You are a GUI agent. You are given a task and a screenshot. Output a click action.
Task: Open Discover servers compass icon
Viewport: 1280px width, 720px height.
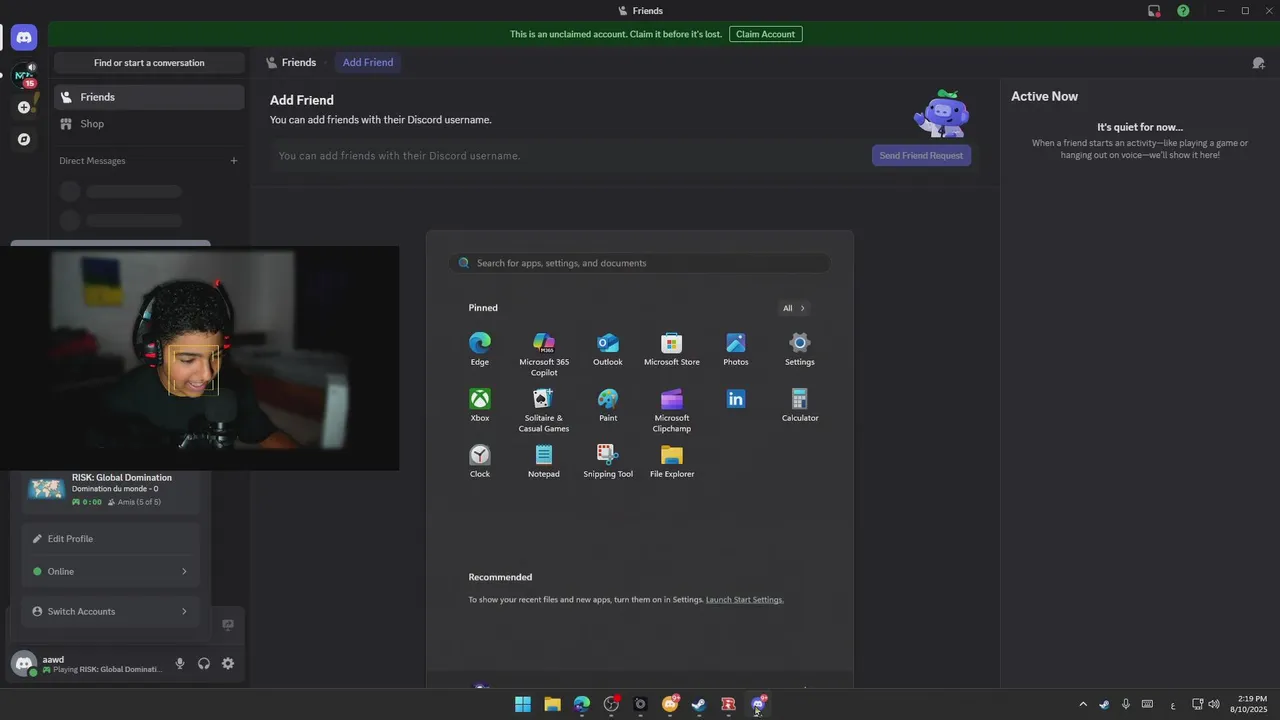click(x=24, y=139)
